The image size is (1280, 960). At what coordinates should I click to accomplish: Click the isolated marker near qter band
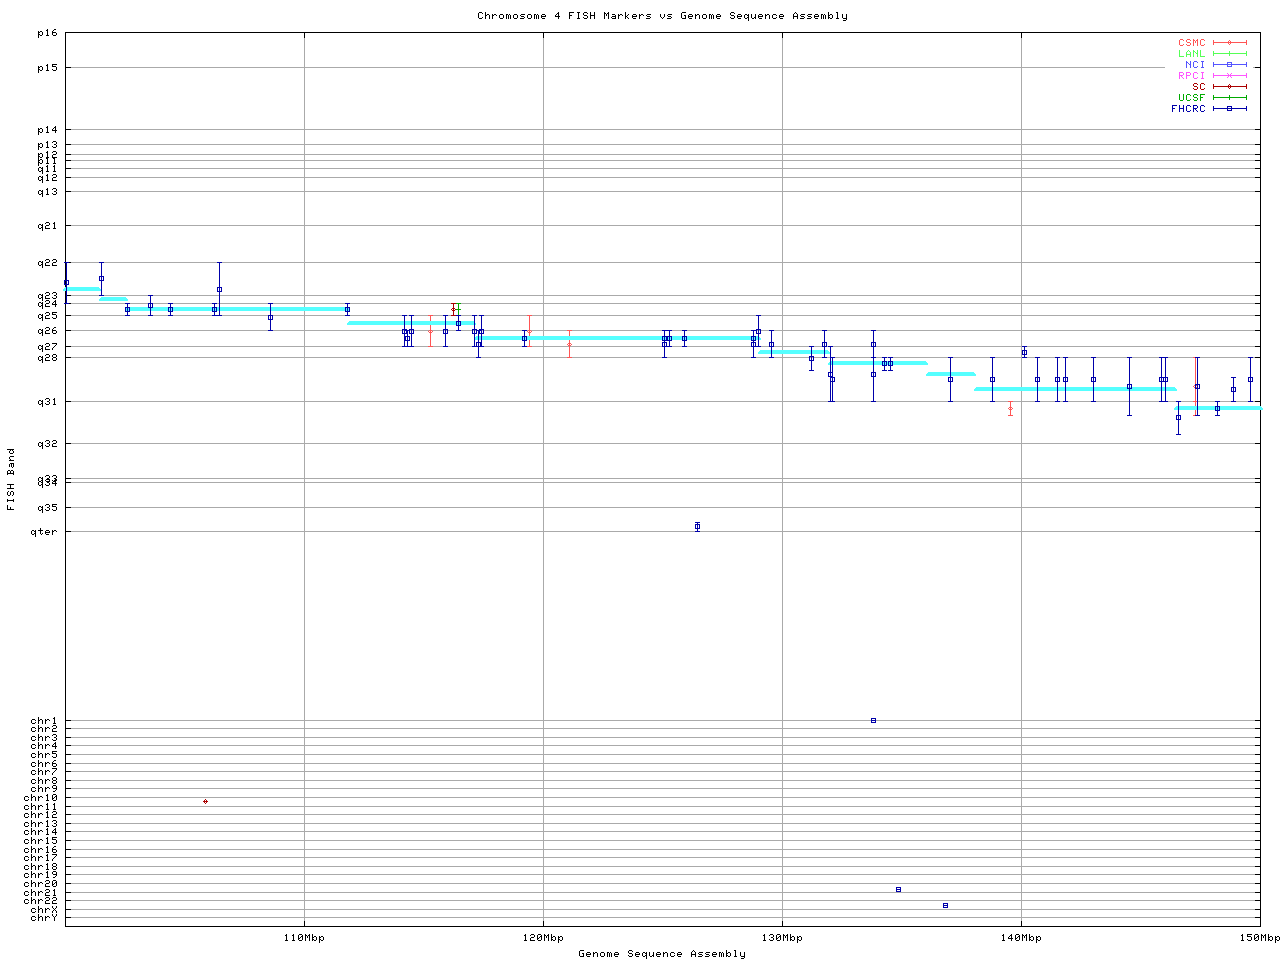click(697, 526)
